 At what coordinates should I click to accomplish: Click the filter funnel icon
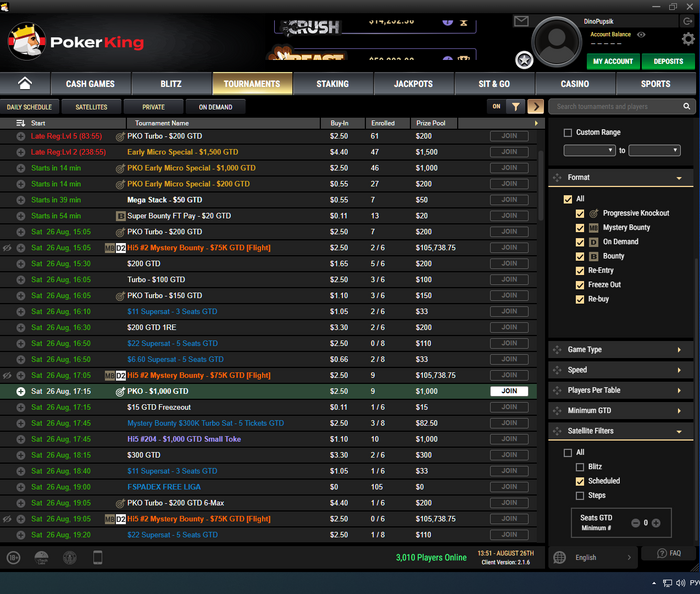pyautogui.click(x=516, y=107)
